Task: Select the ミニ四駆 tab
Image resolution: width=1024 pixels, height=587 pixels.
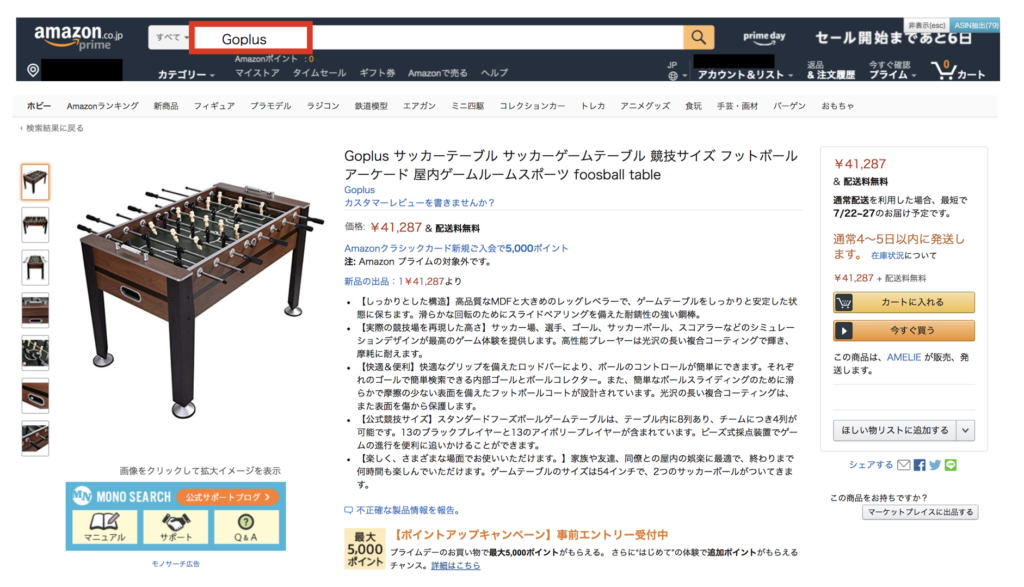Action: [468, 106]
